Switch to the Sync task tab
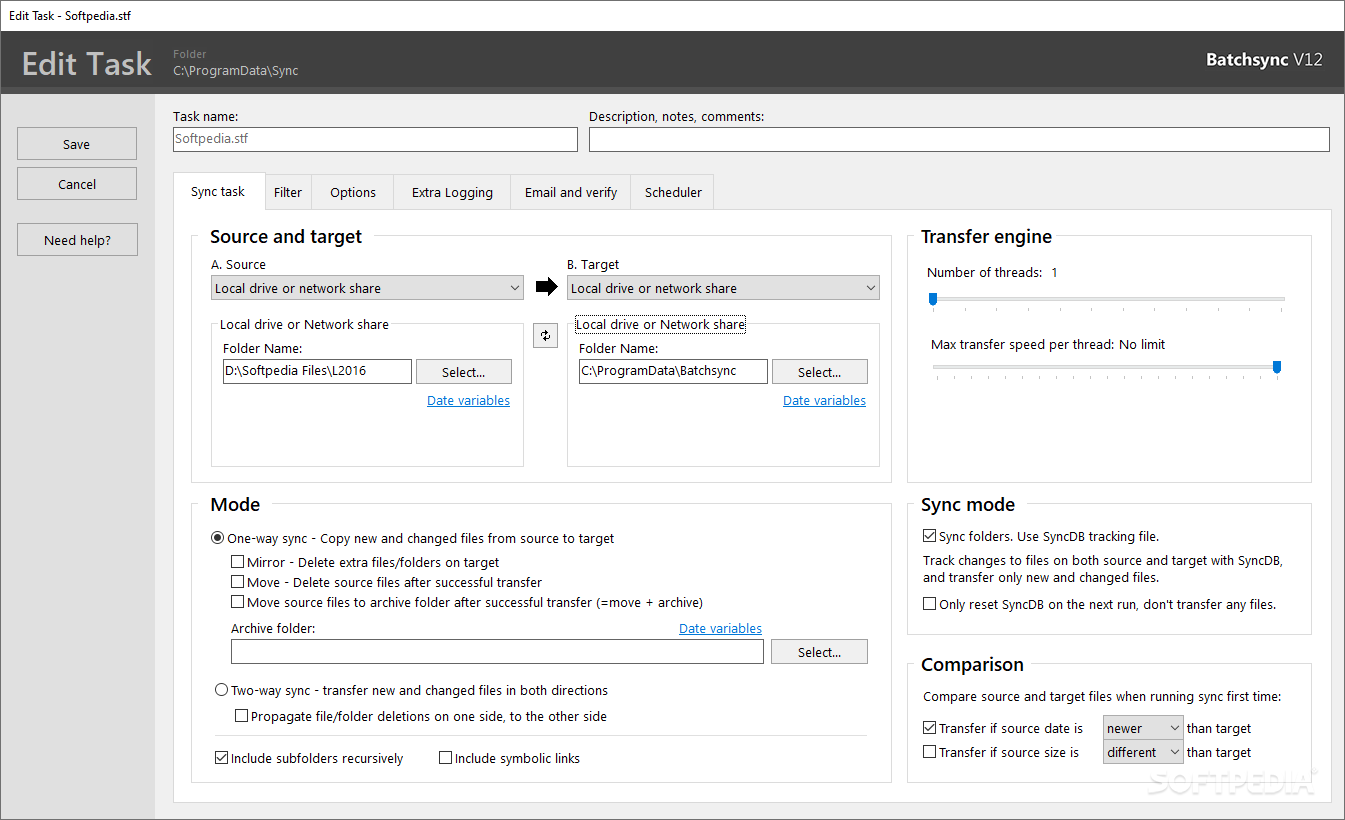Viewport: 1345px width, 820px height. click(x=218, y=191)
